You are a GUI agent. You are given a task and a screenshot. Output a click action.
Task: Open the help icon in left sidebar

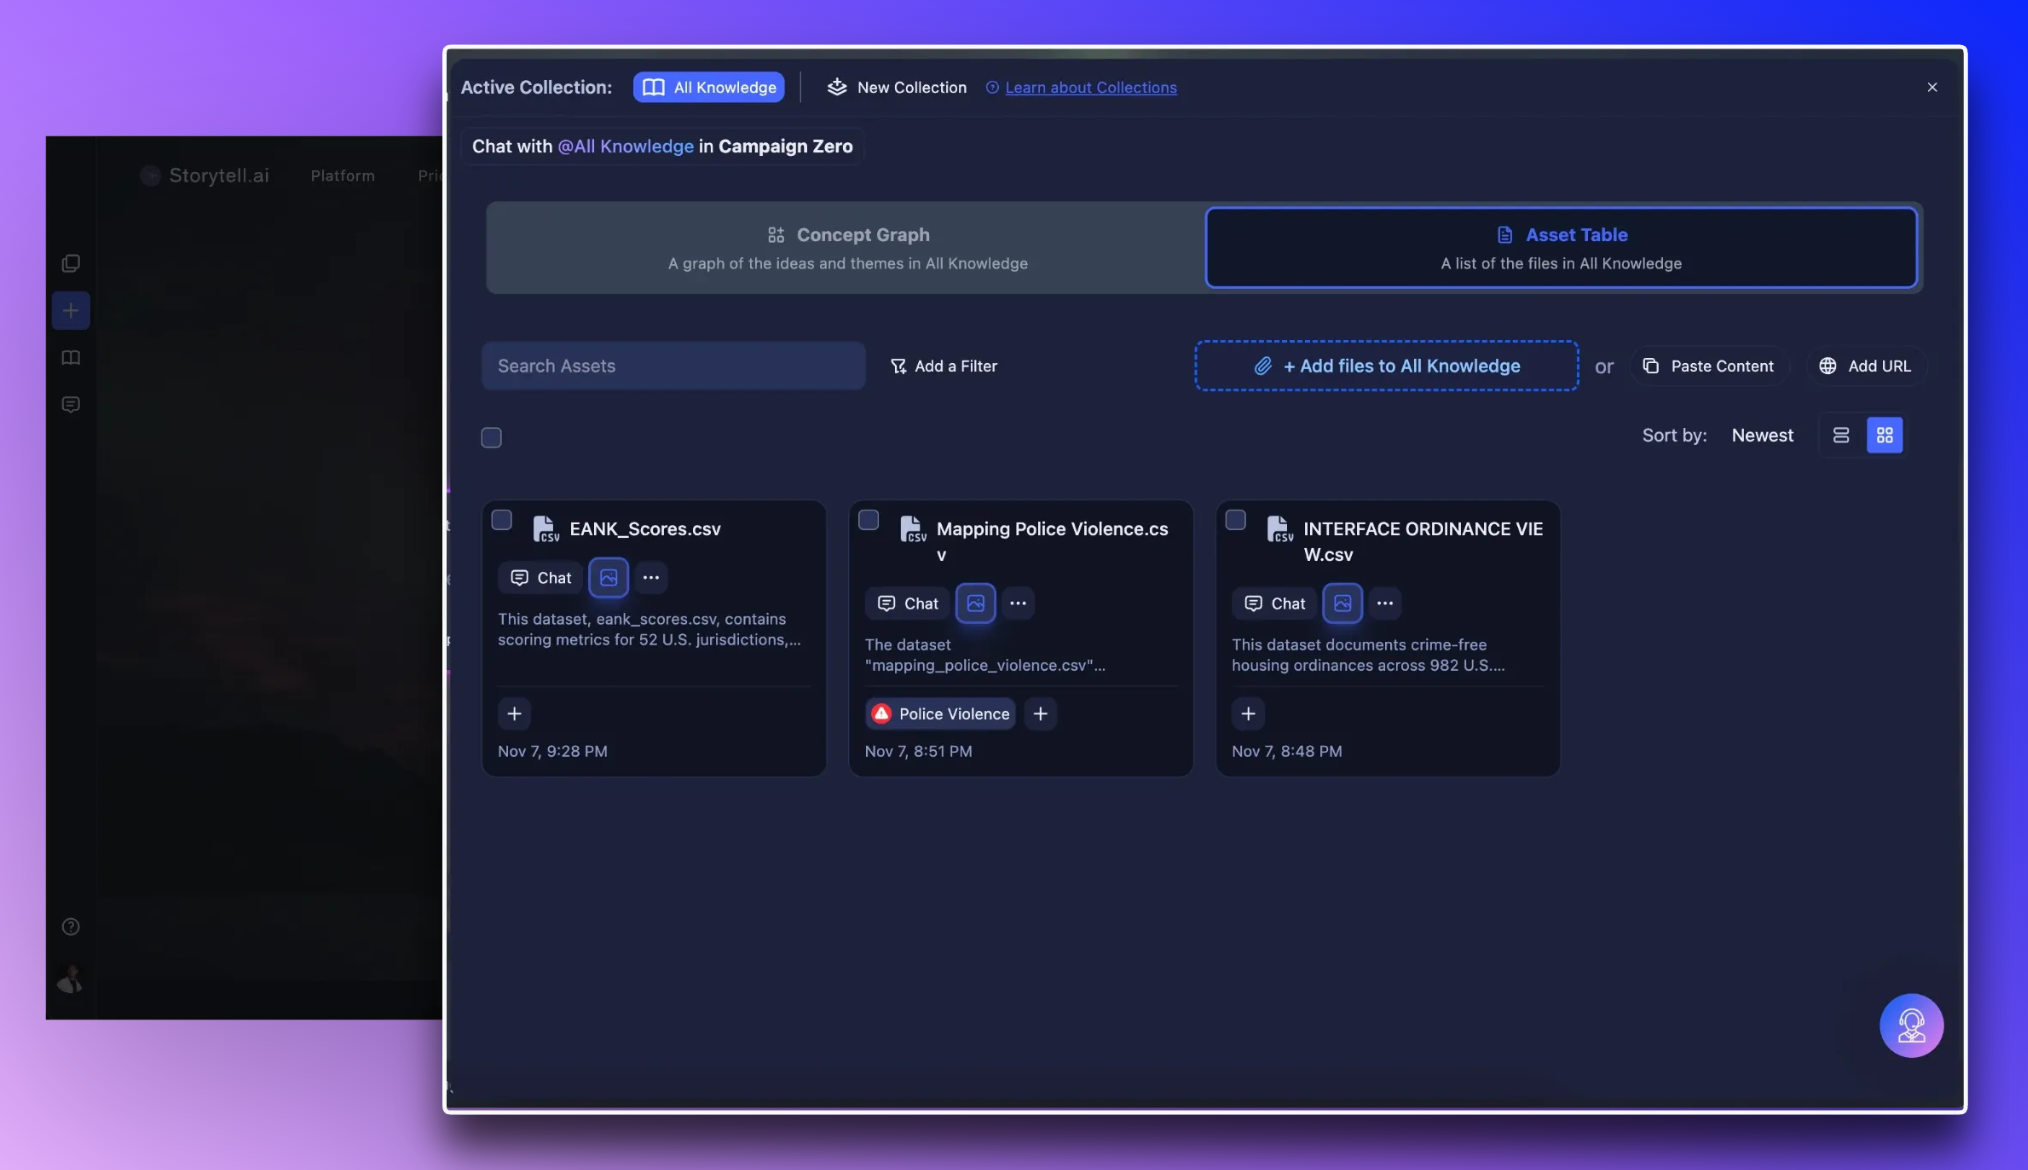tap(71, 926)
